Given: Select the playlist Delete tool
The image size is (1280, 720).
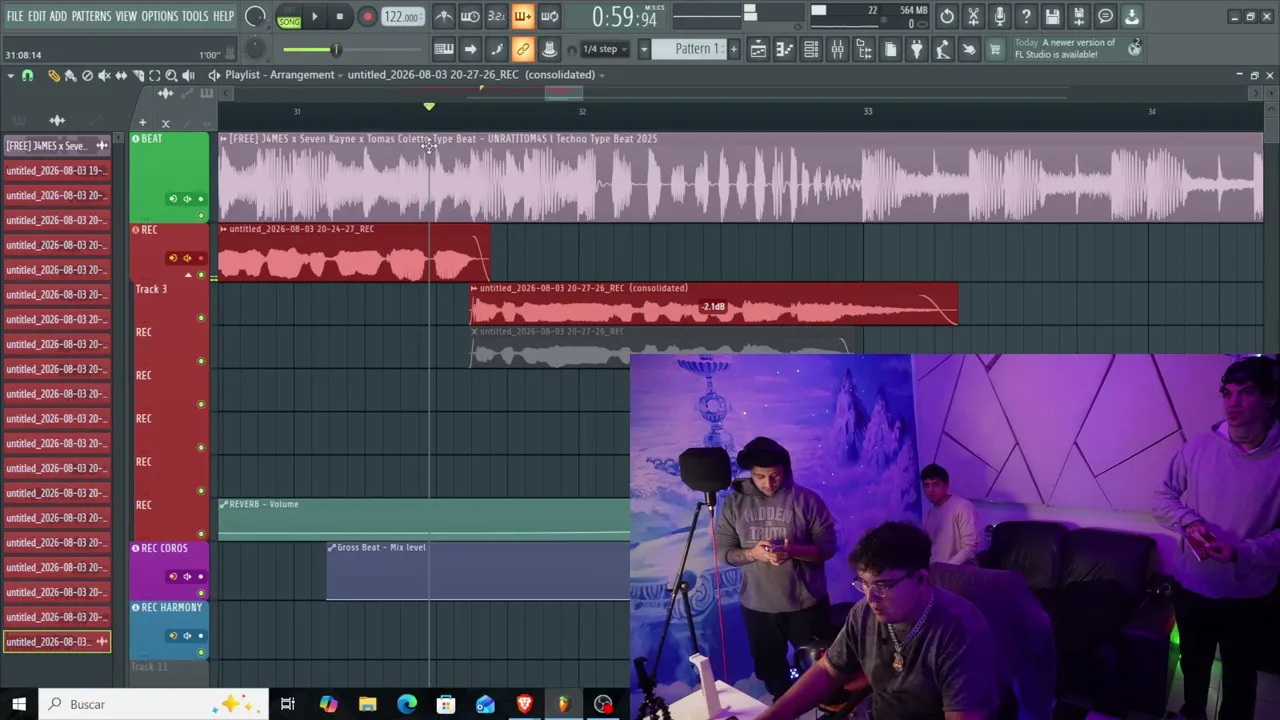Looking at the screenshot, I should 87,75.
